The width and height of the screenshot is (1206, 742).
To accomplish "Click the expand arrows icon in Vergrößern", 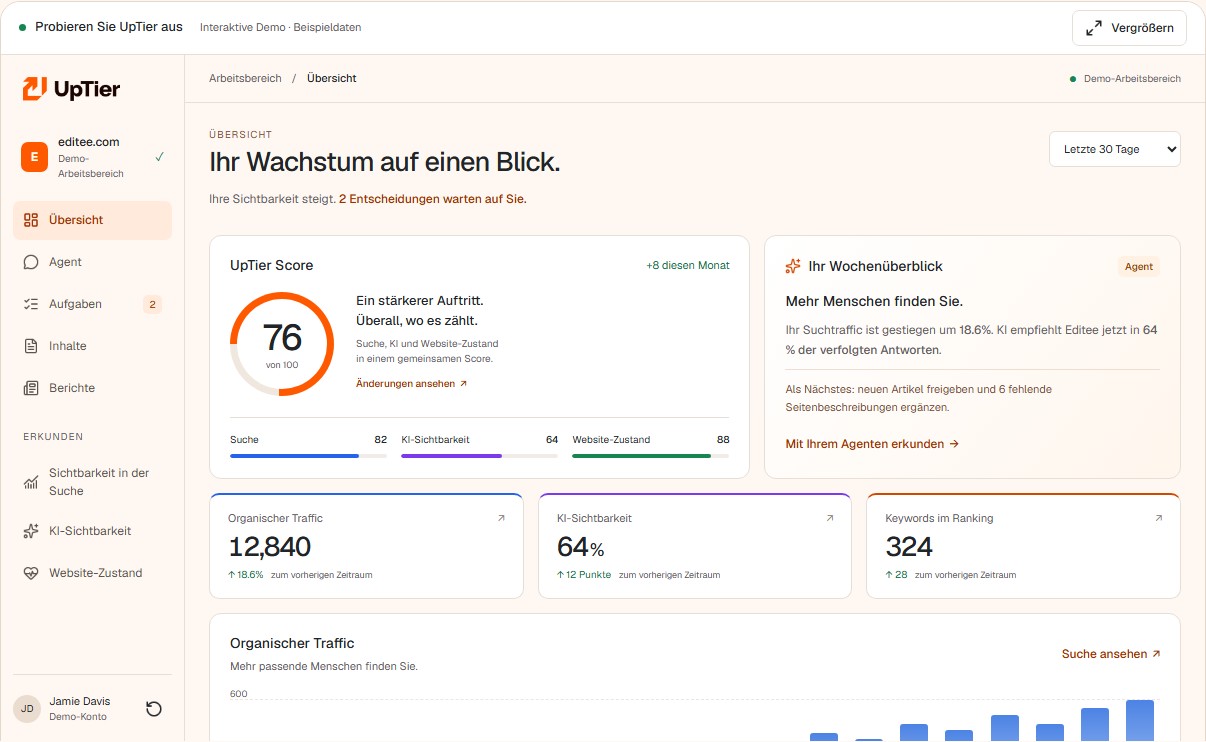I will [x=1094, y=28].
